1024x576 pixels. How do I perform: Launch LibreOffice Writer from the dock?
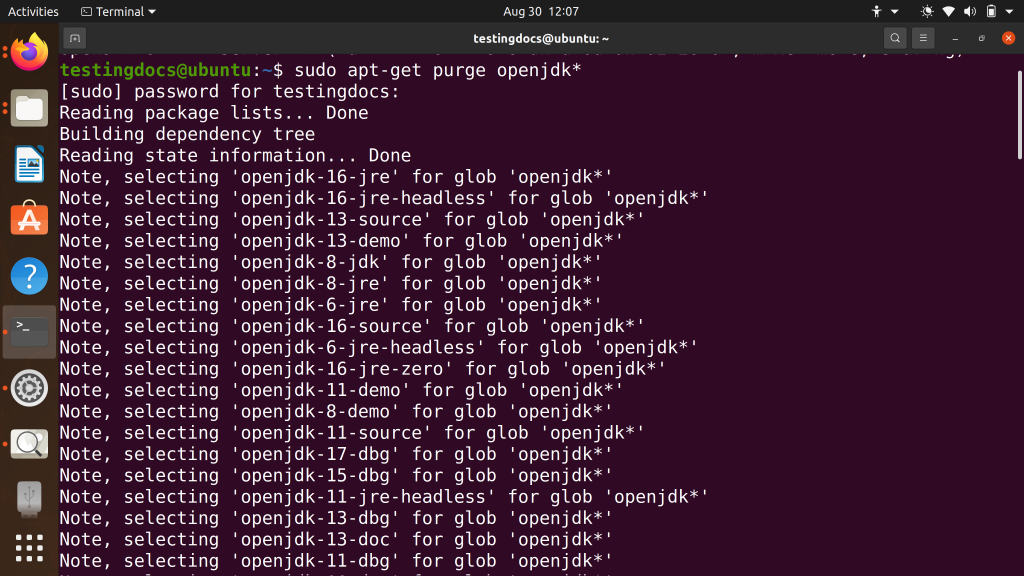(x=29, y=163)
